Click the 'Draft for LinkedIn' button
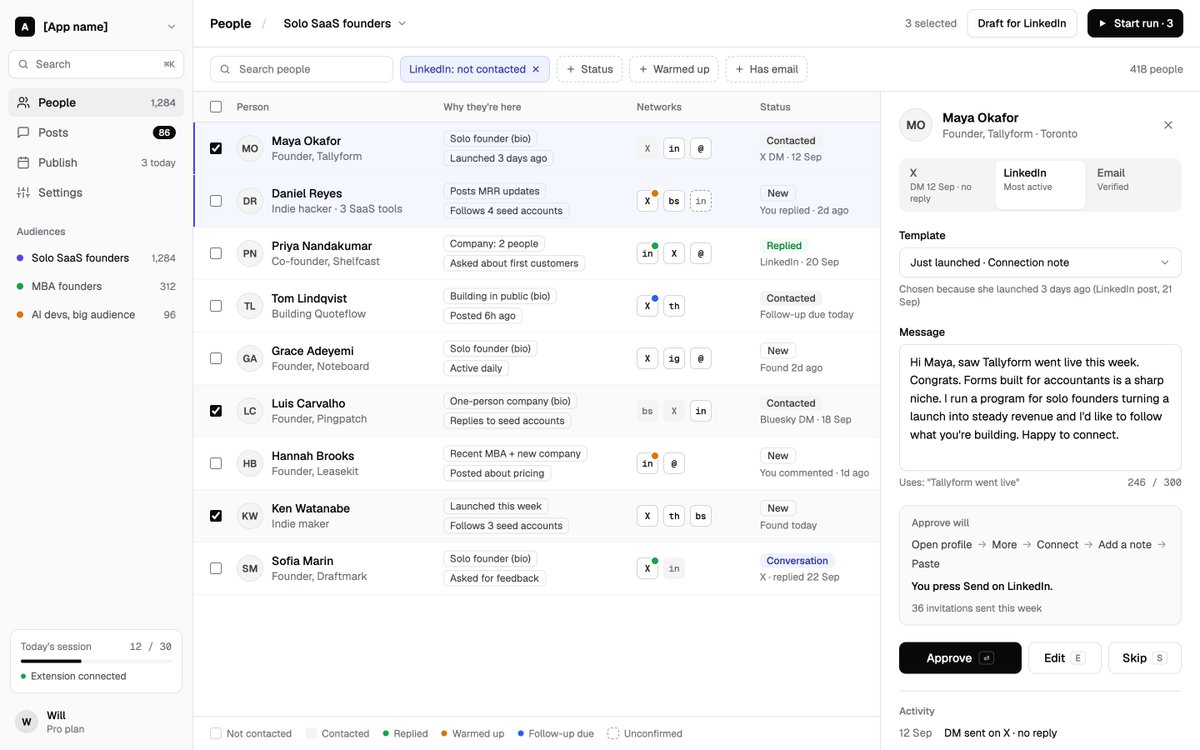This screenshot has height=750, width=1200. [x=1022, y=23]
